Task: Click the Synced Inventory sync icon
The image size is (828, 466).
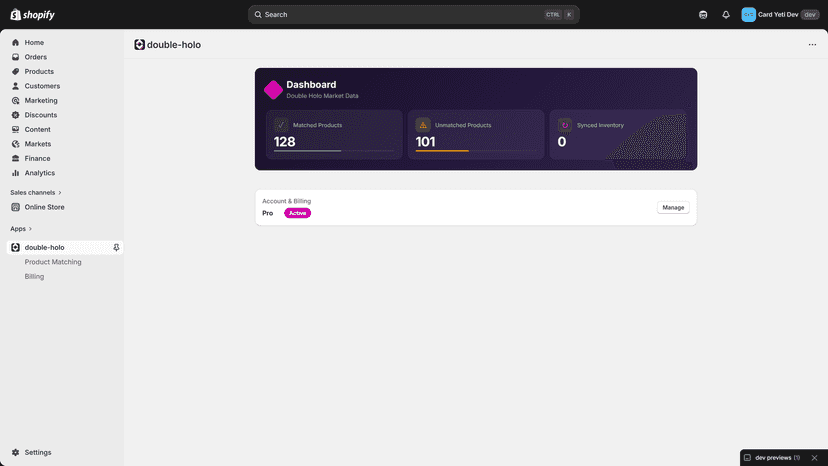Action: [564, 125]
